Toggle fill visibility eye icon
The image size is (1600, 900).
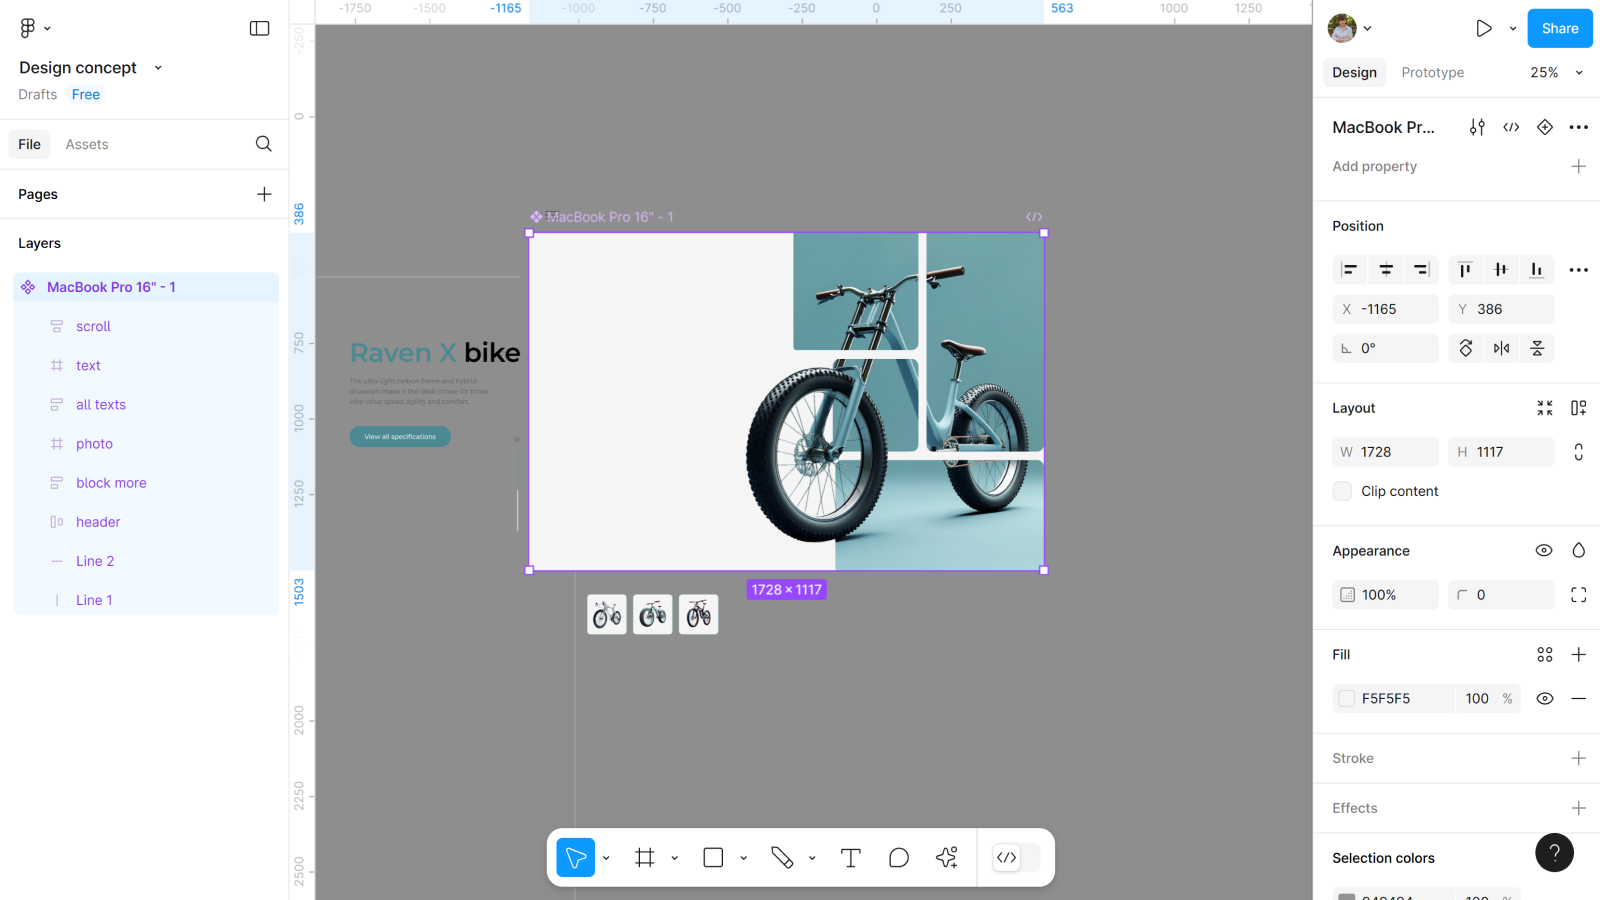[1544, 699]
